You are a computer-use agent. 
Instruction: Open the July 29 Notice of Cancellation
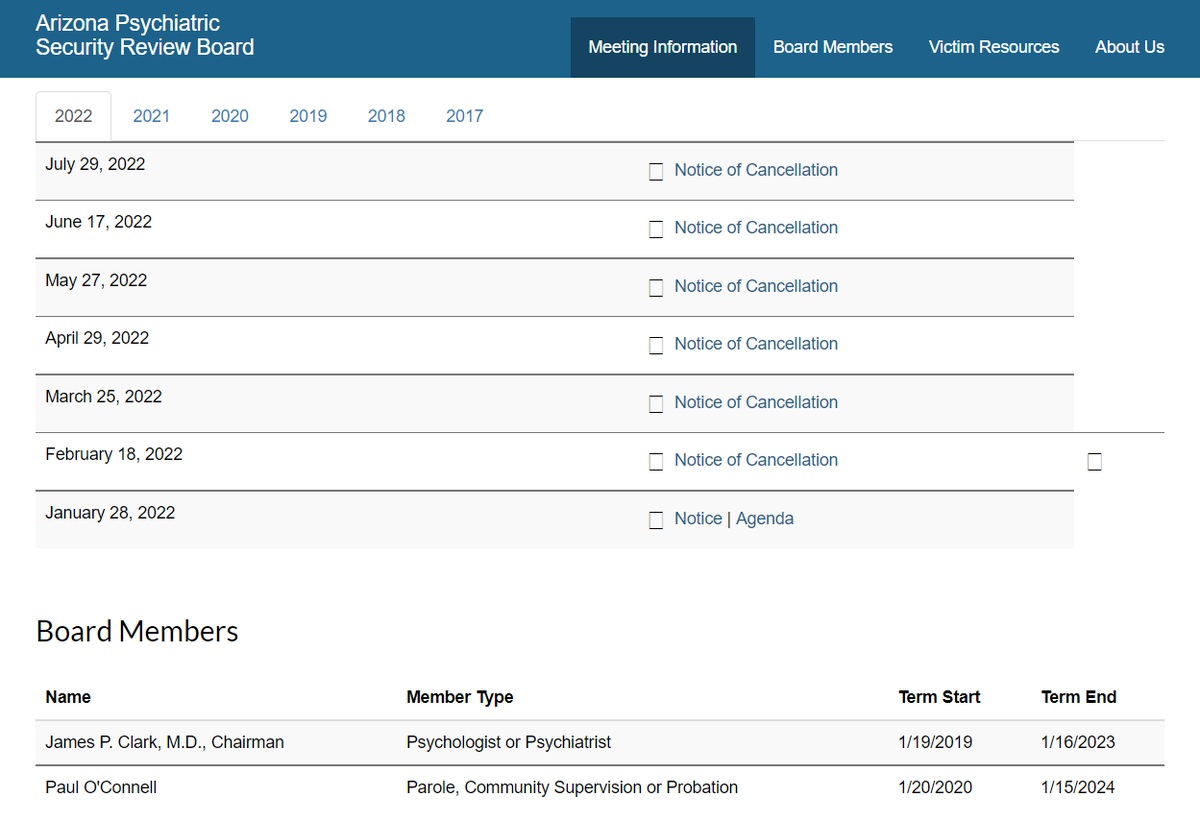pyautogui.click(x=755, y=169)
